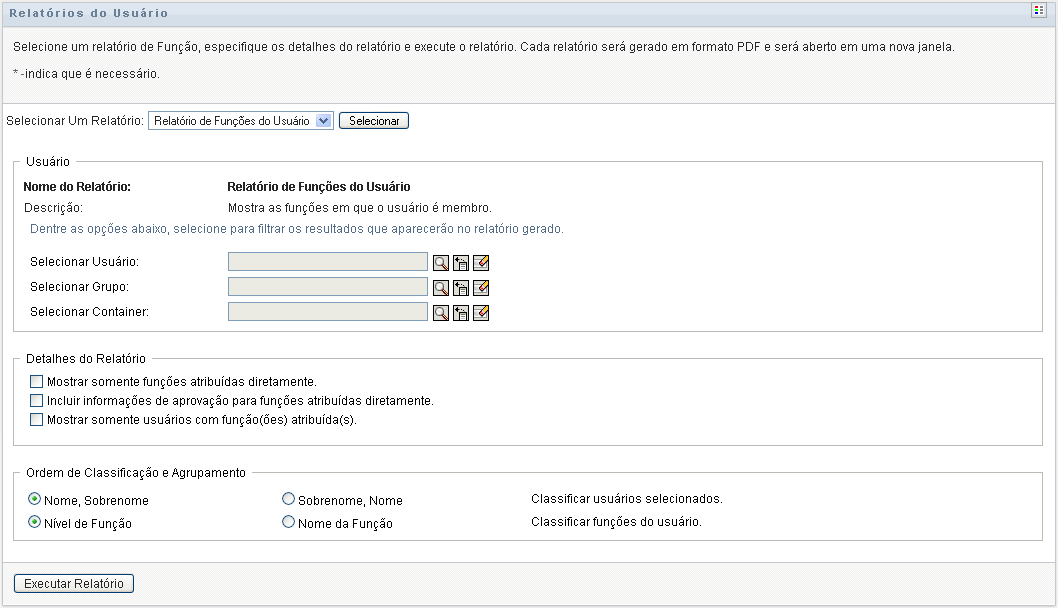Screen dimensions: 1058x608
Task: Click the search icon for Selecionar Usuário
Action: pyautogui.click(x=440, y=262)
